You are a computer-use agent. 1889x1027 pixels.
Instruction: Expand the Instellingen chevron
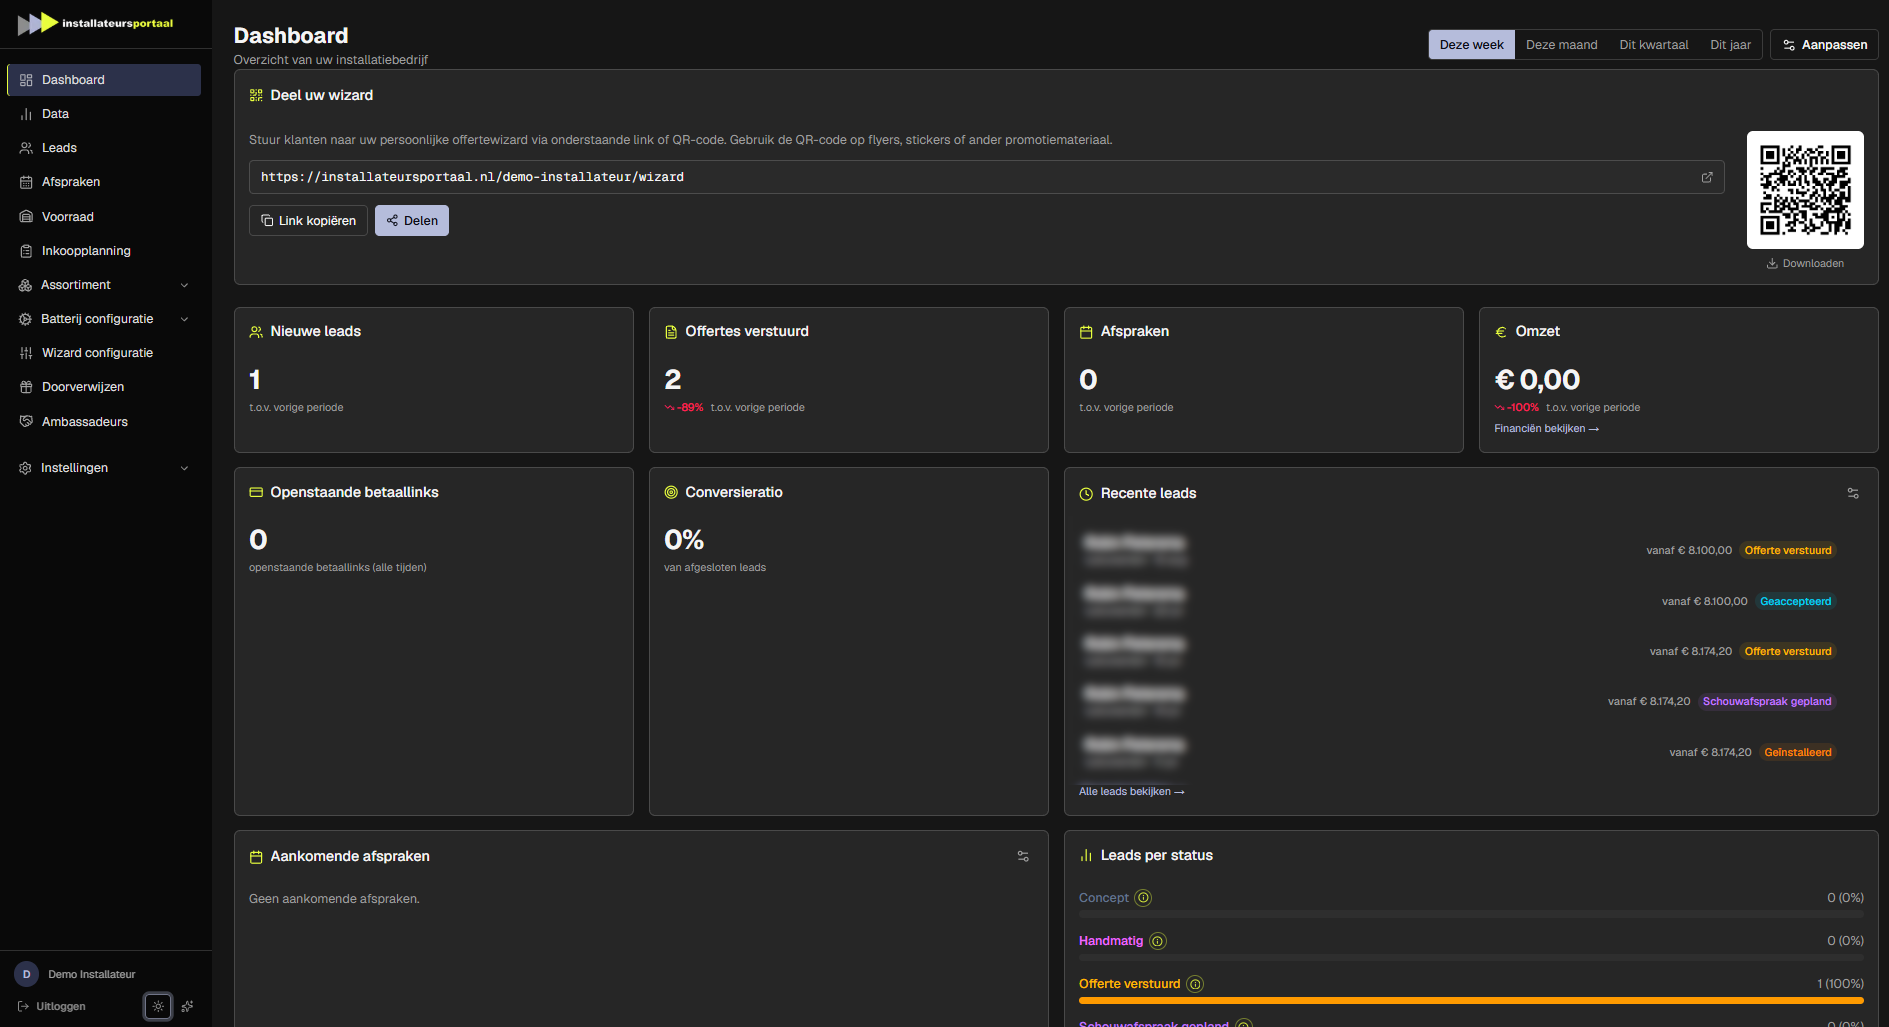[x=184, y=468]
